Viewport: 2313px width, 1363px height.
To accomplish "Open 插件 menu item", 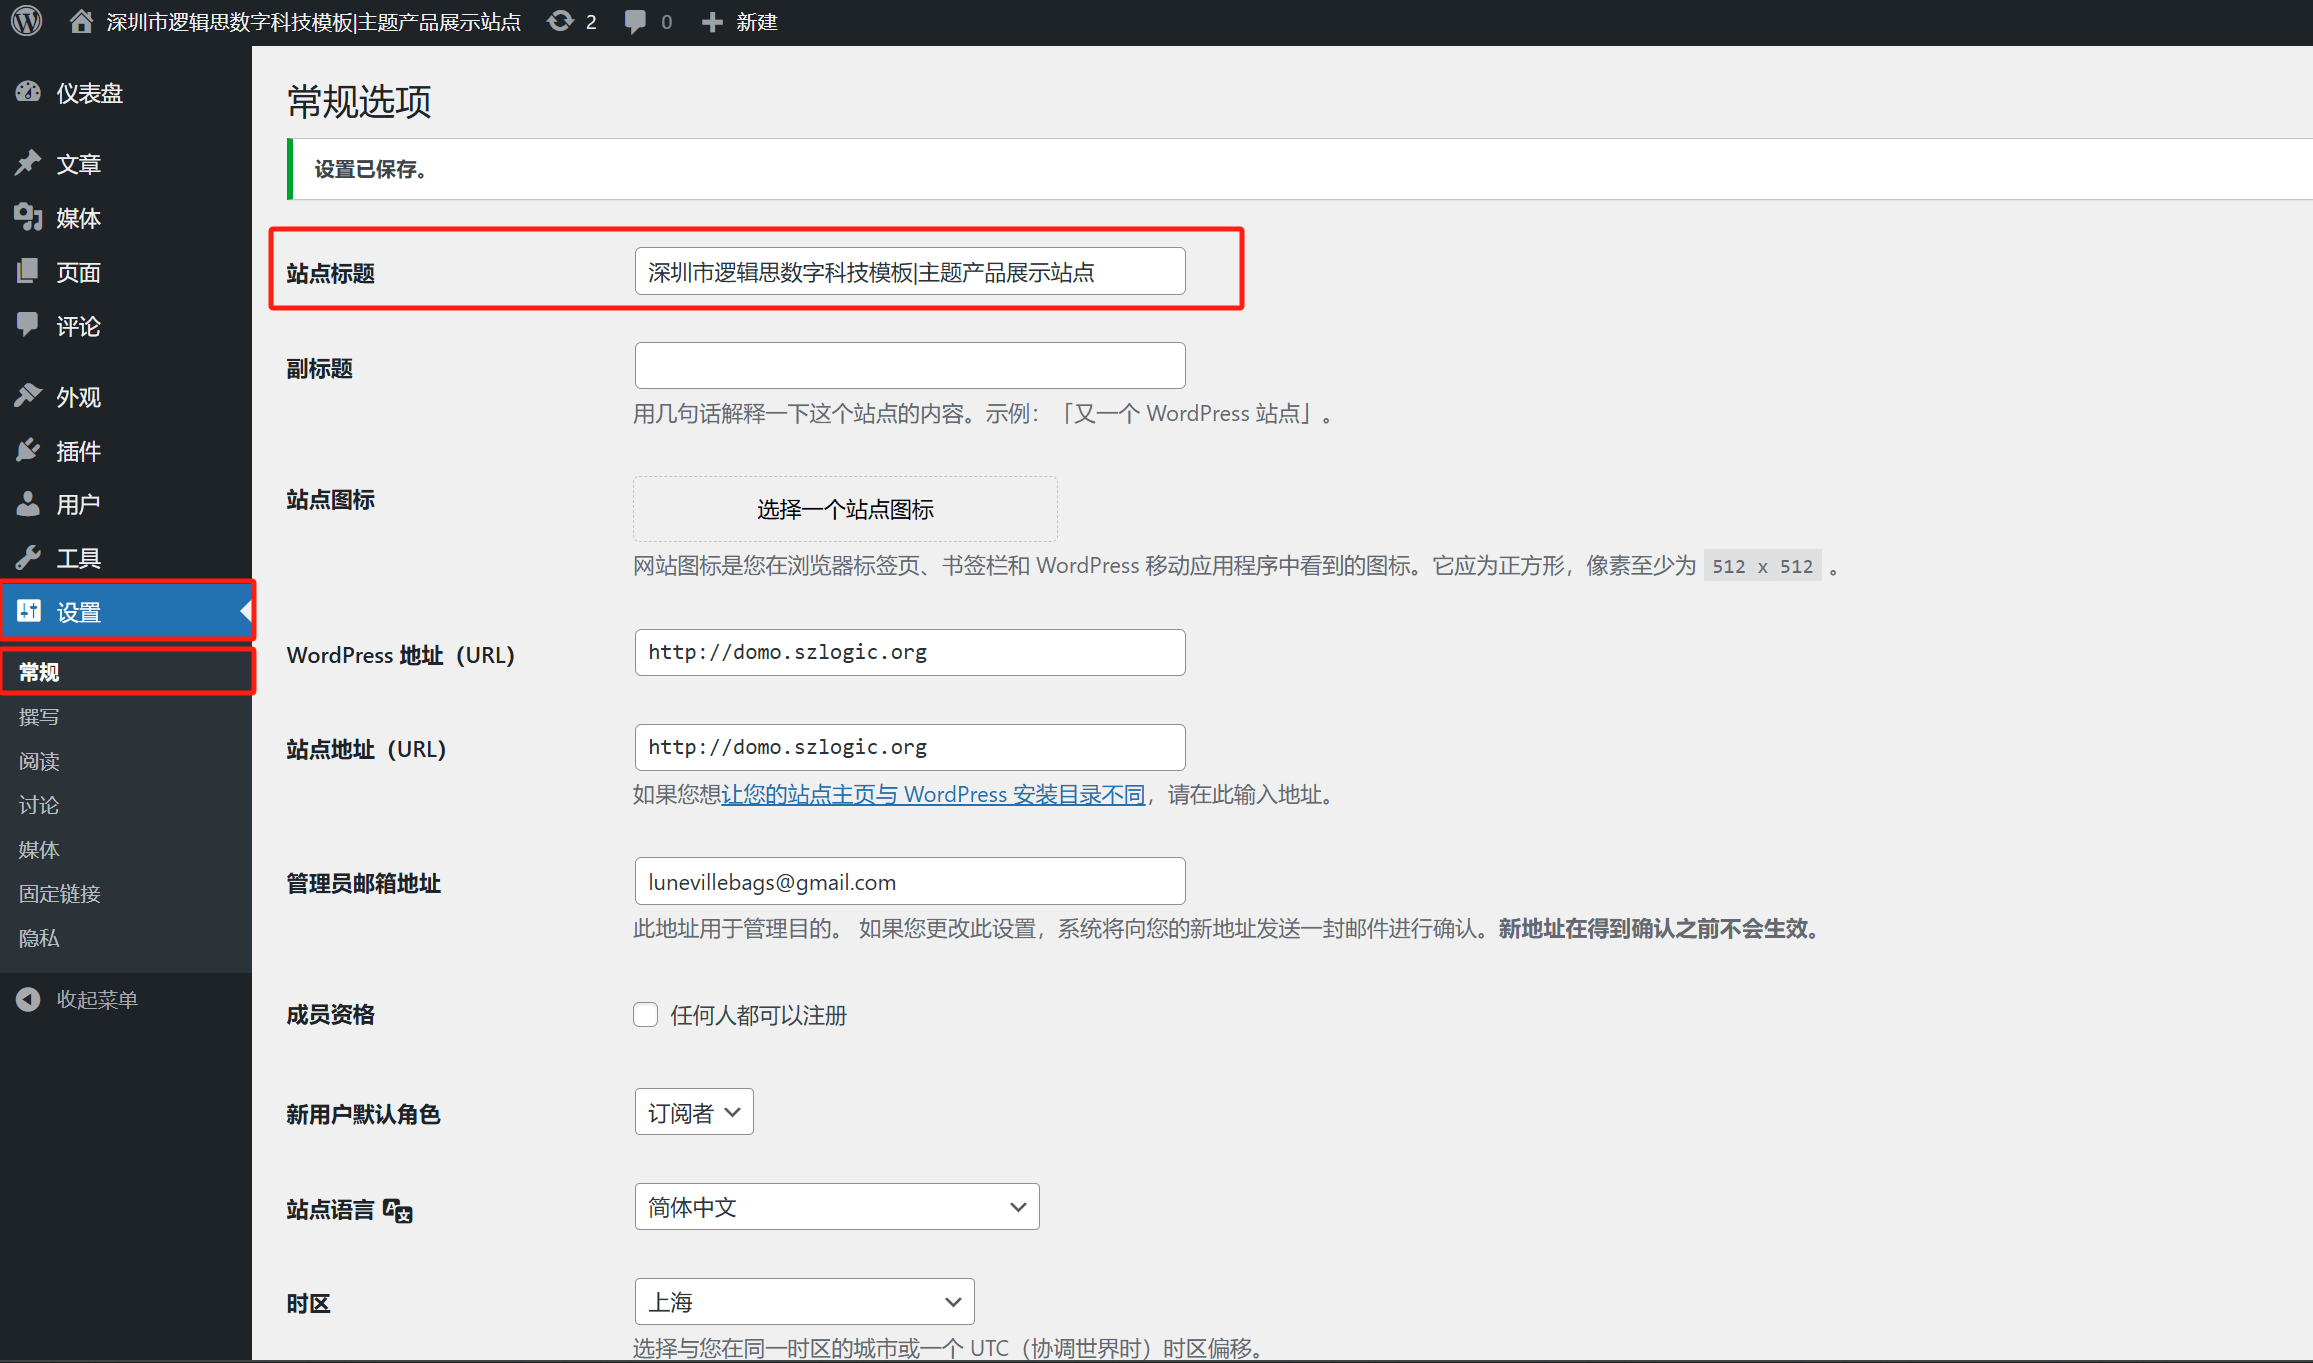I will tap(126, 450).
